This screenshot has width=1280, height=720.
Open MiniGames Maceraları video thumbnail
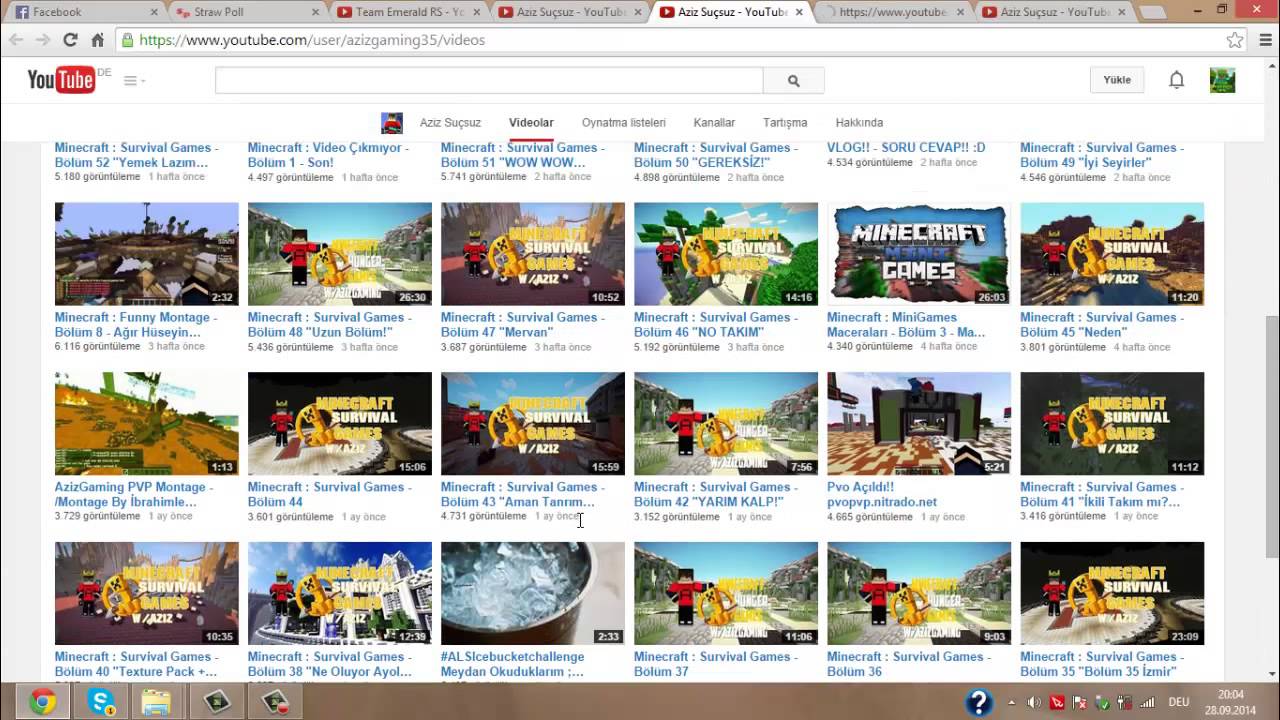tap(919, 254)
